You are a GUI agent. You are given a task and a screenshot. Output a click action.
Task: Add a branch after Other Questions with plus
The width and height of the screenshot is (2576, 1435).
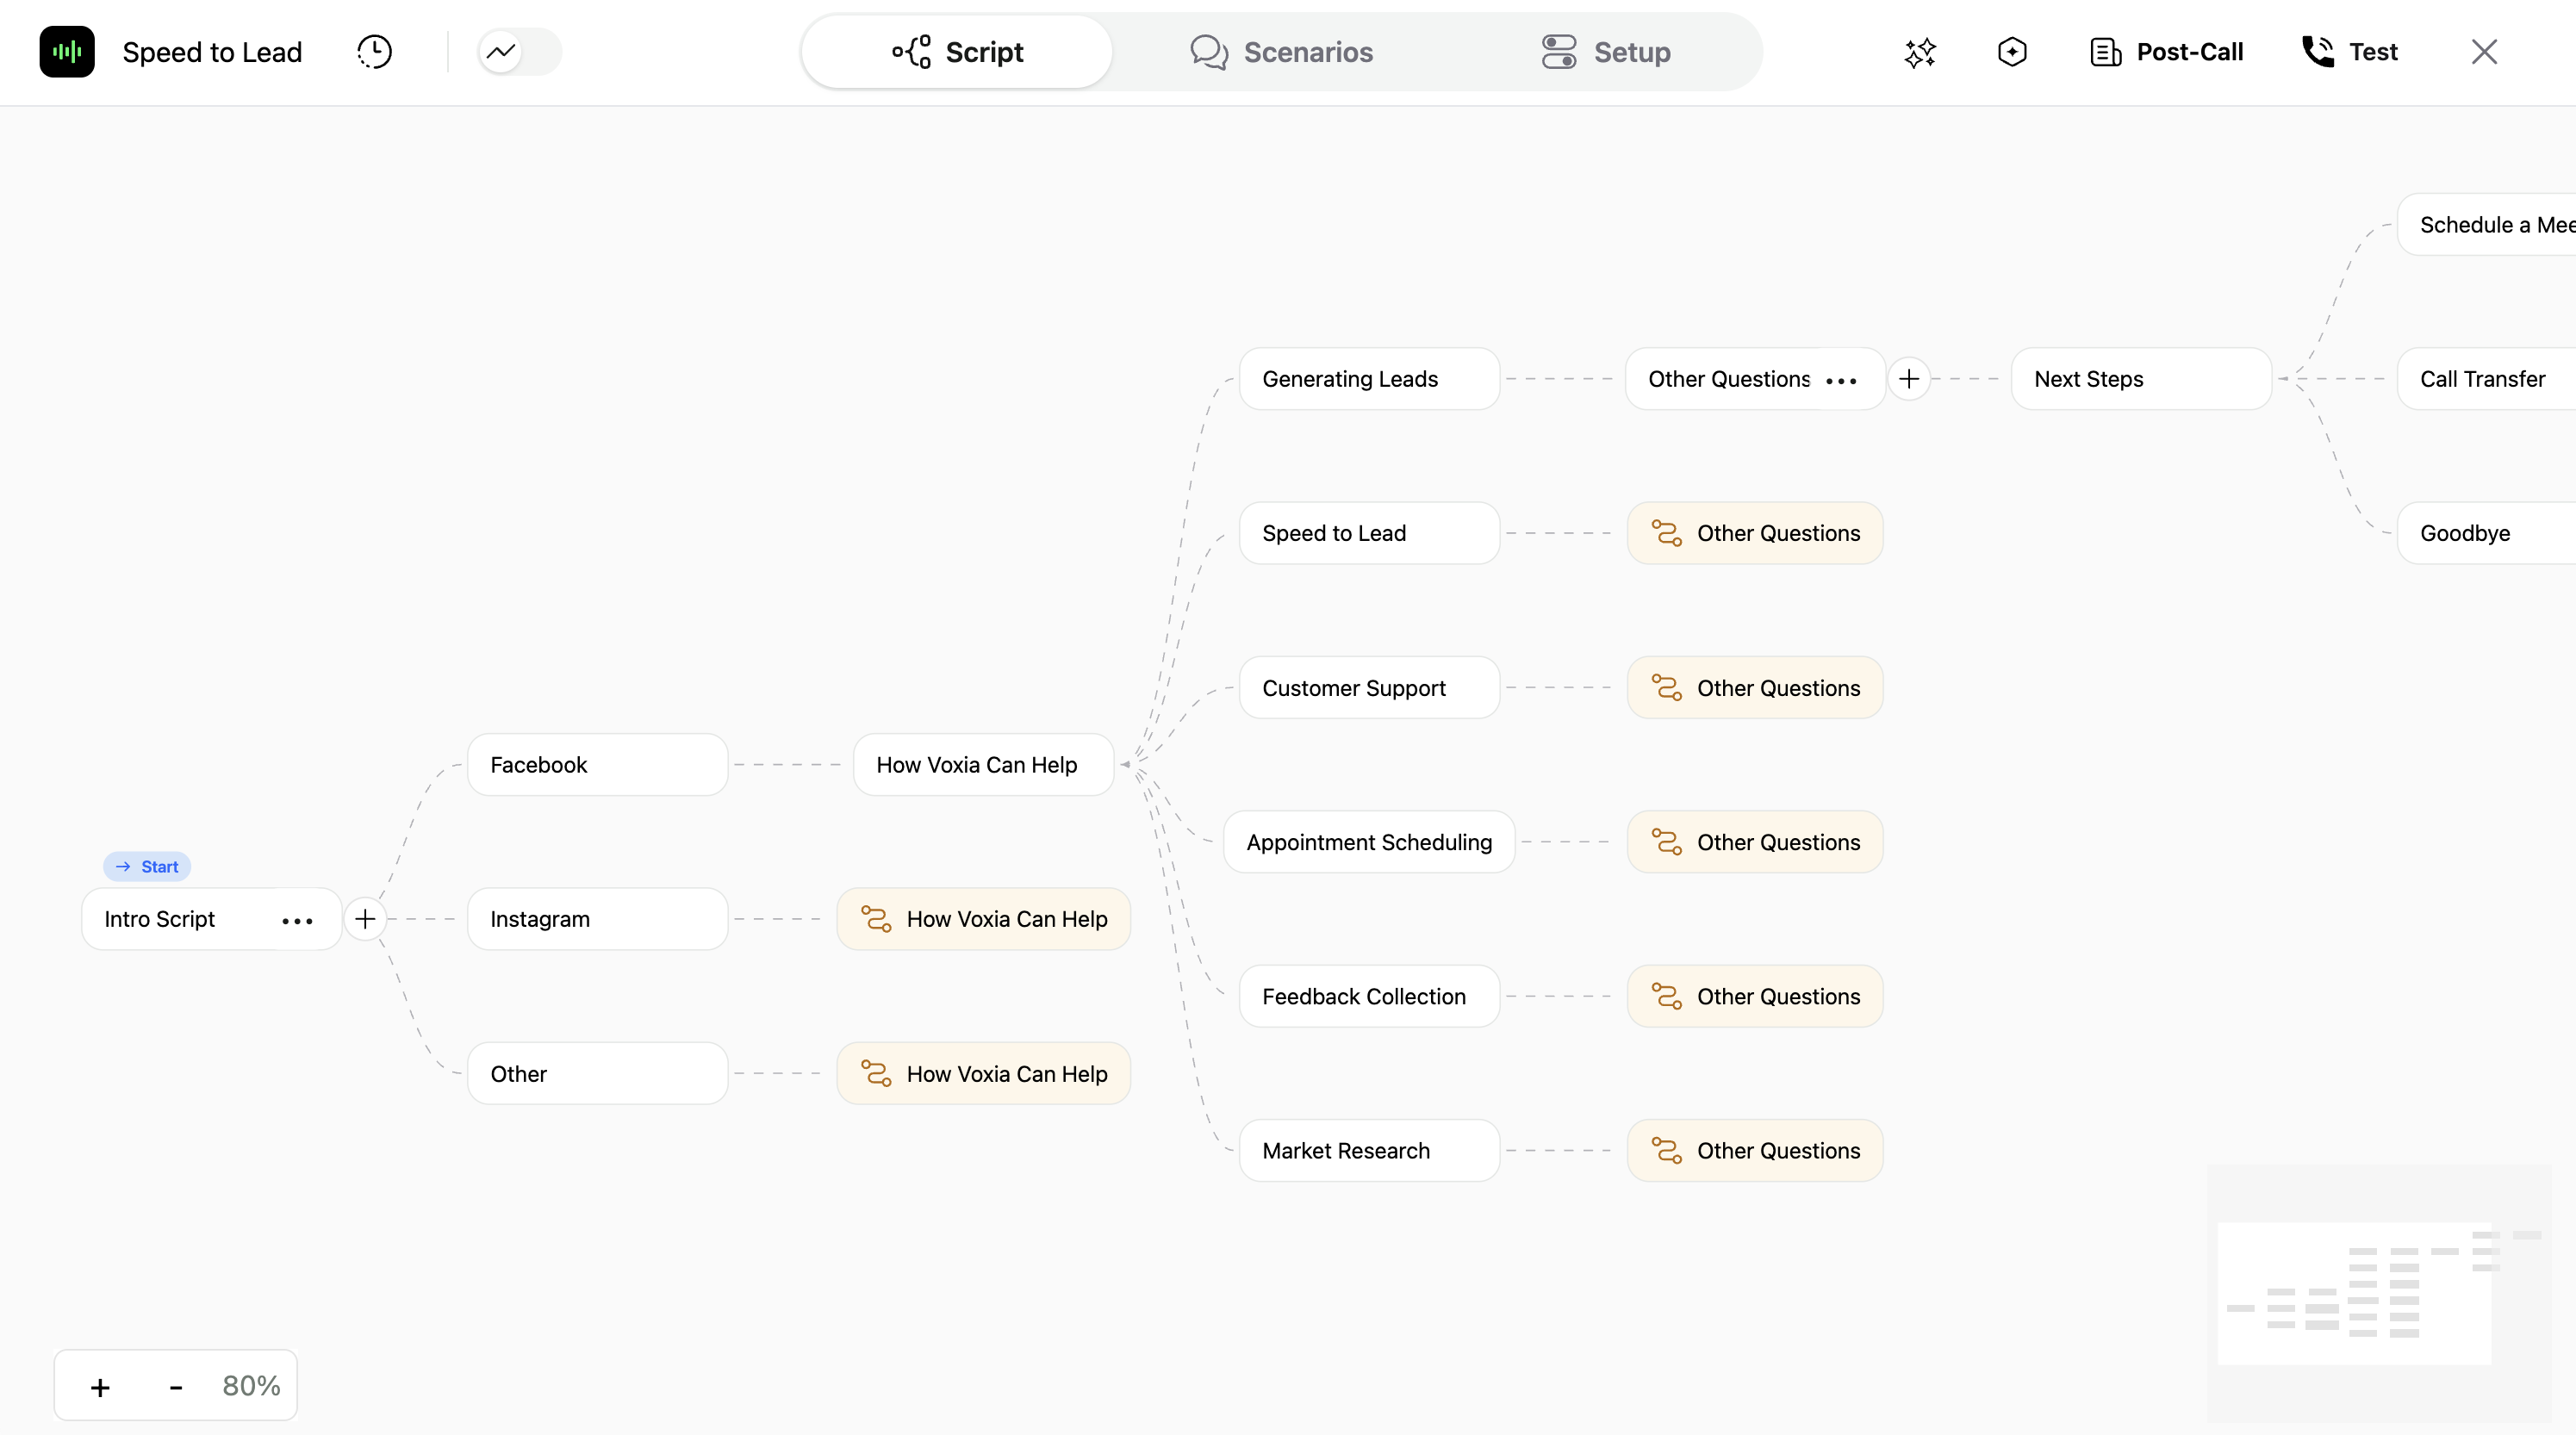(x=1909, y=379)
